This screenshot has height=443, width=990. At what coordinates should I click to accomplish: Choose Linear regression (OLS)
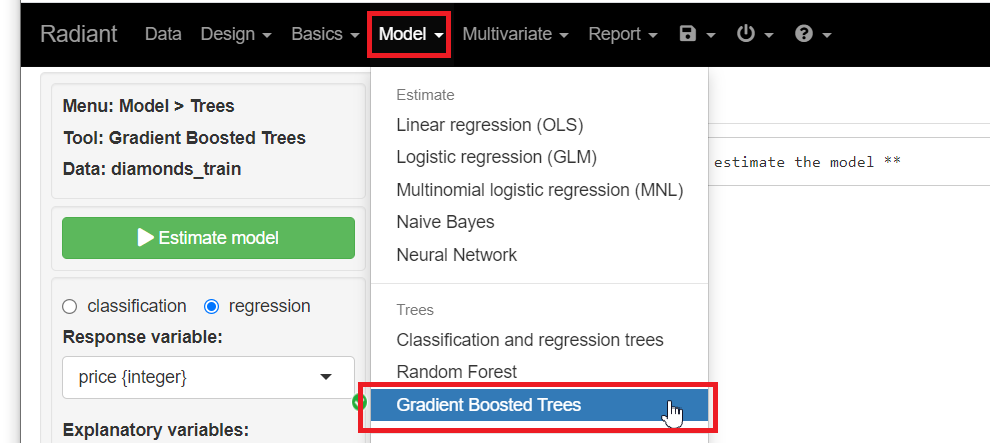(489, 125)
